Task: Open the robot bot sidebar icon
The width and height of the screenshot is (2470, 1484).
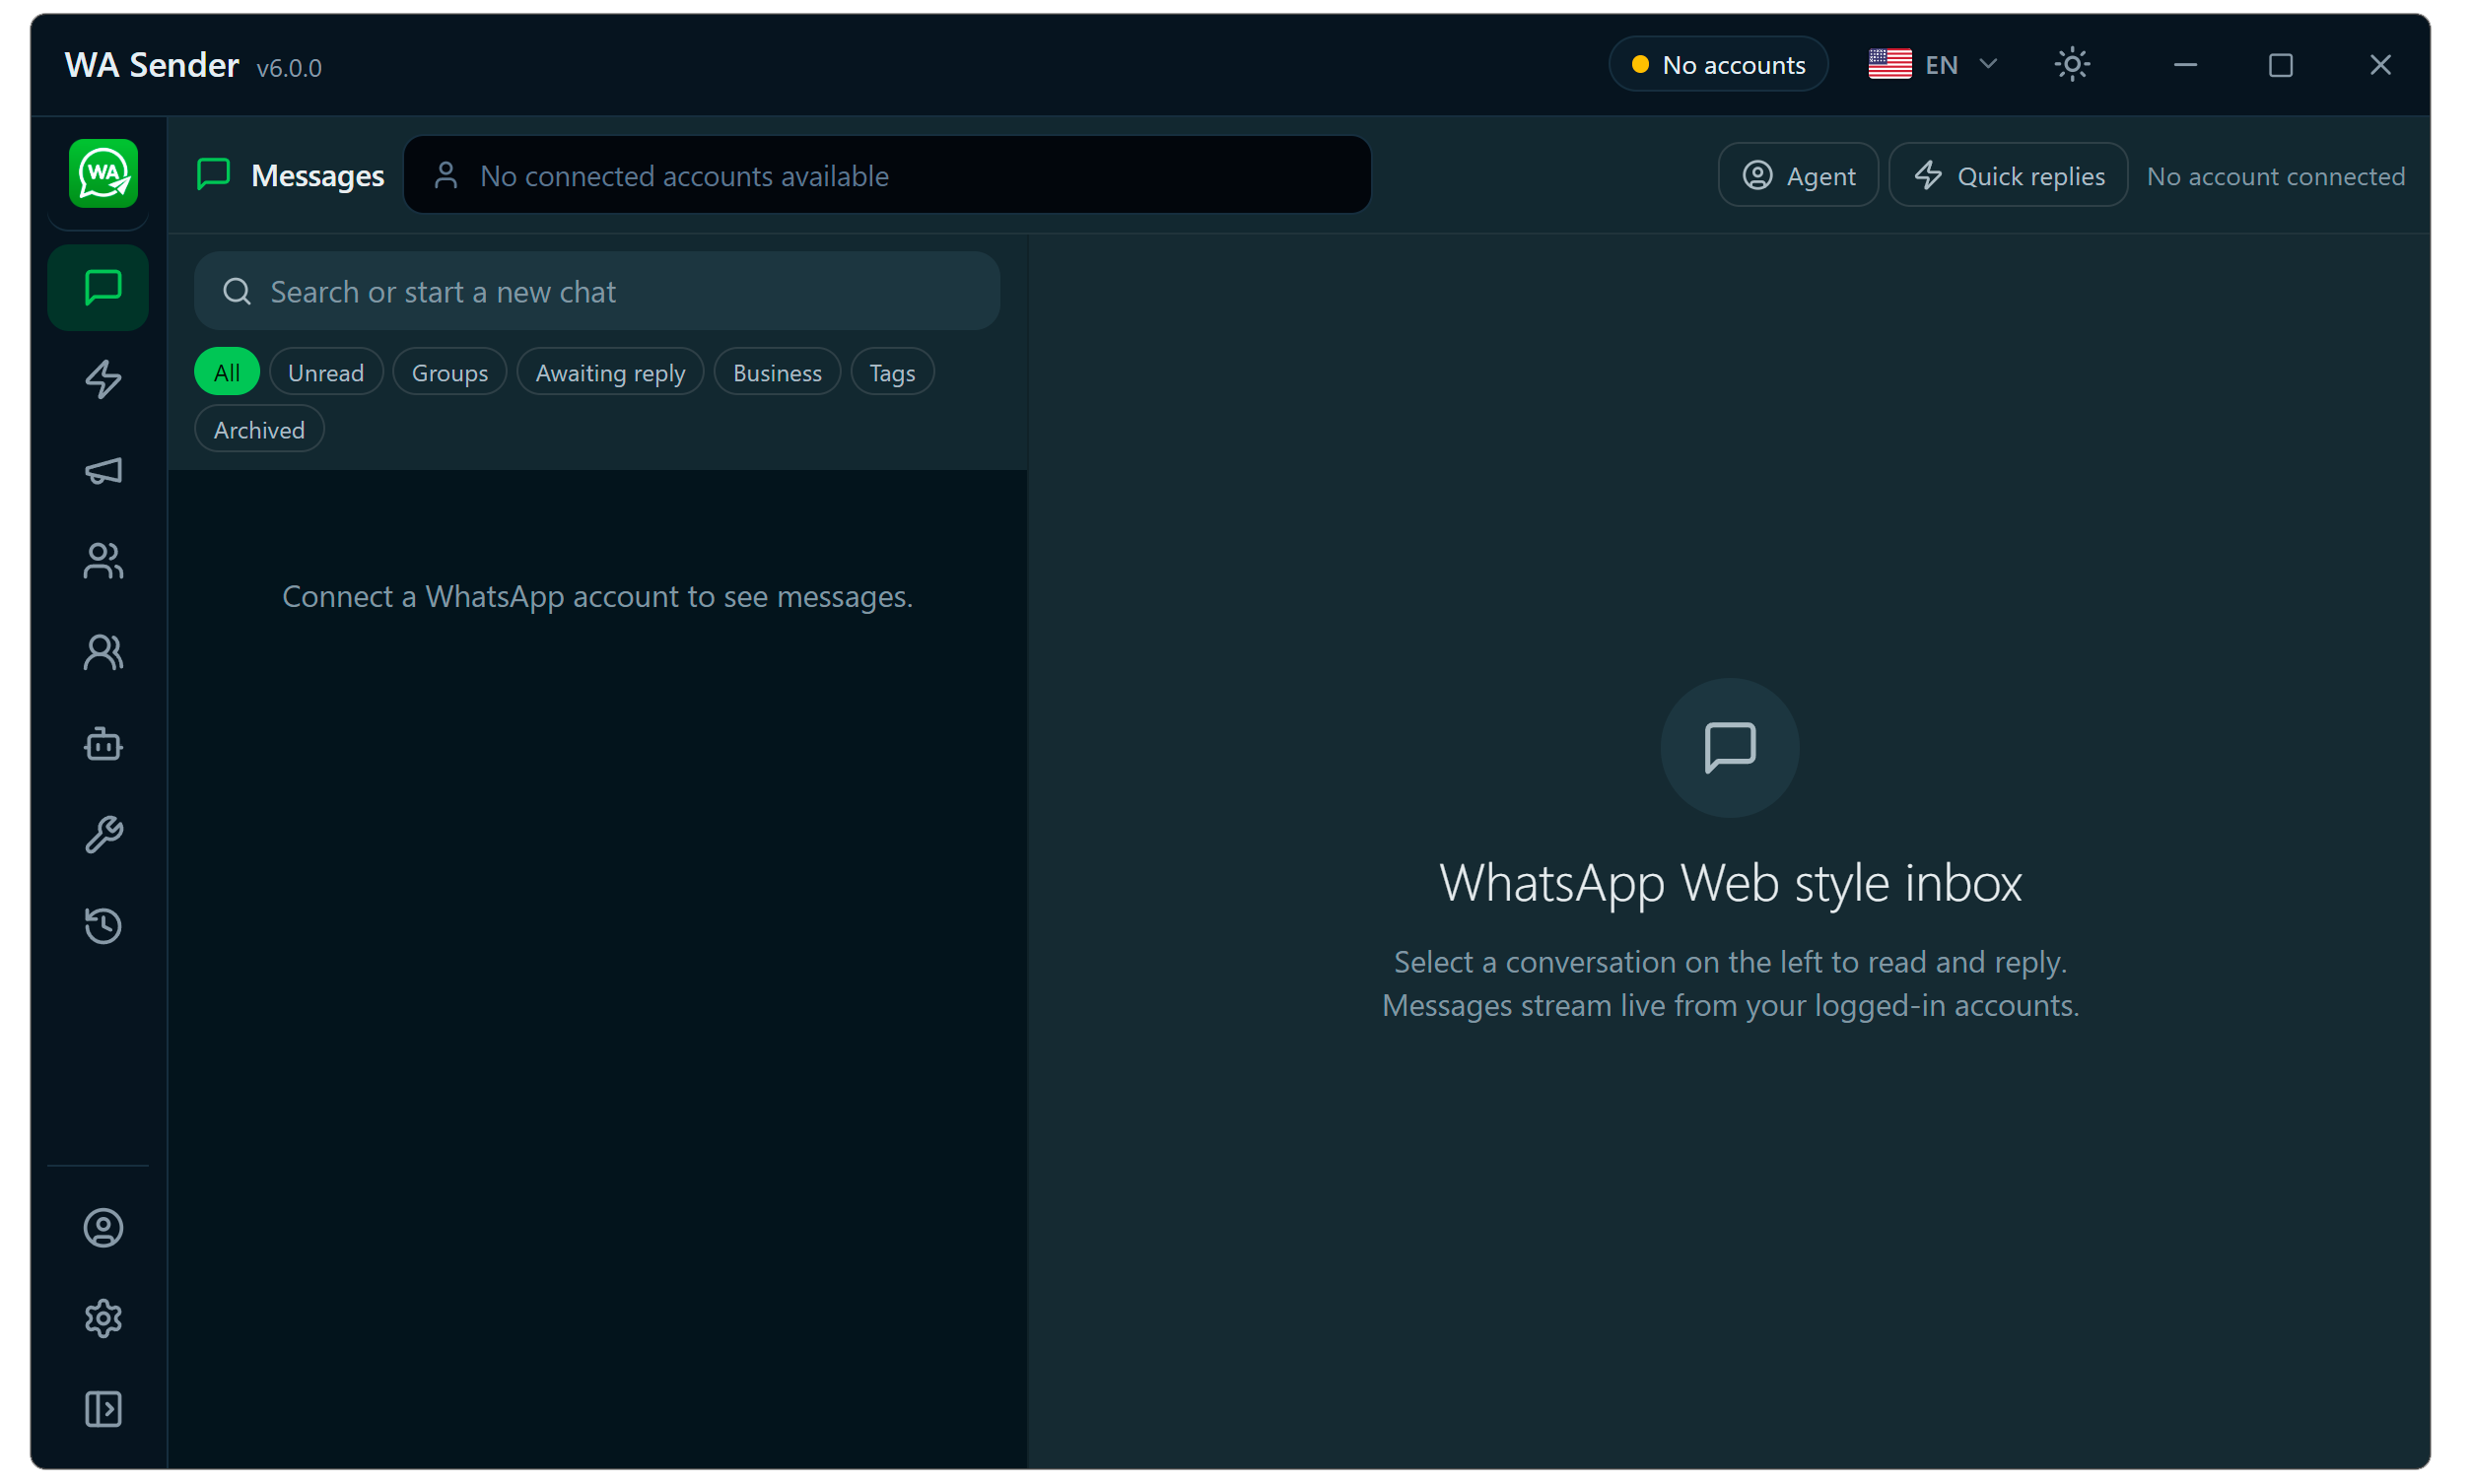Action: [103, 744]
